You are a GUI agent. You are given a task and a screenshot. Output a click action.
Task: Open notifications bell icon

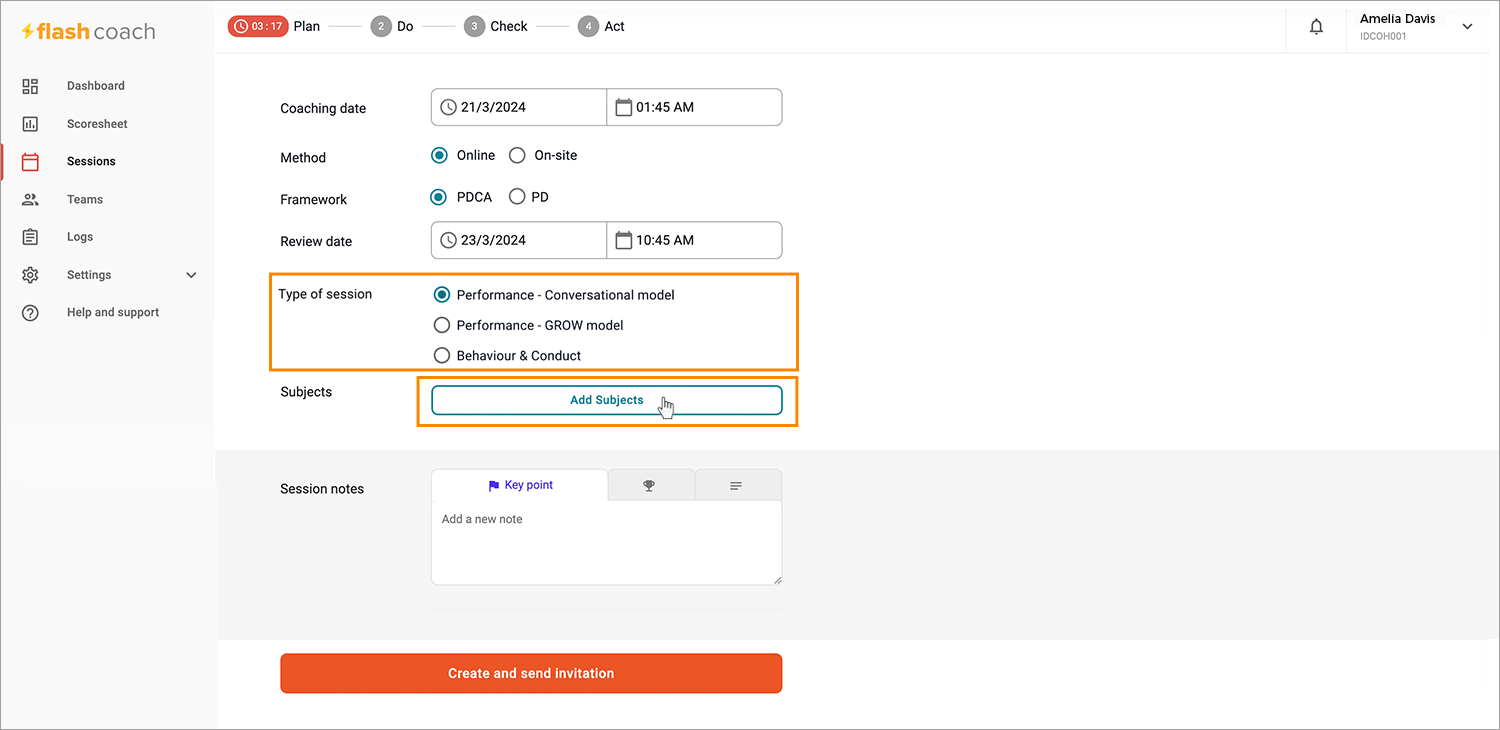[x=1317, y=27]
